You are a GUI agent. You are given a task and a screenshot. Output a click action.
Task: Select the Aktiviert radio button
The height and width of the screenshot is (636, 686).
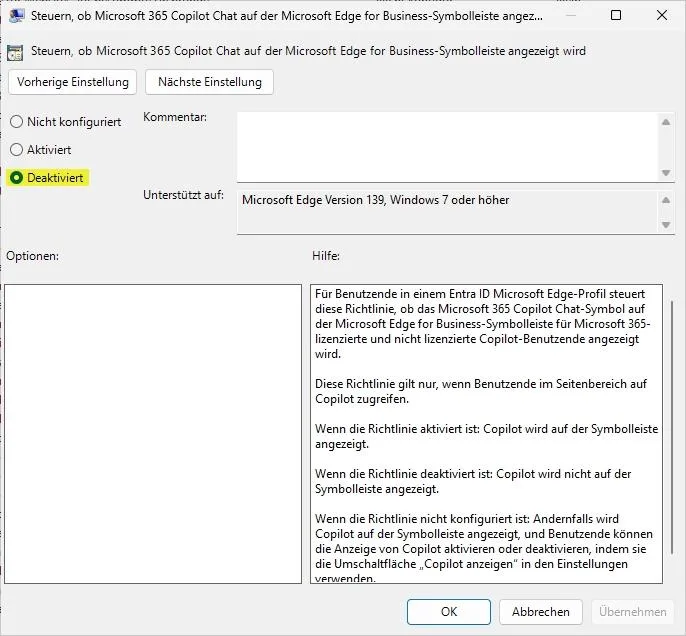16,150
